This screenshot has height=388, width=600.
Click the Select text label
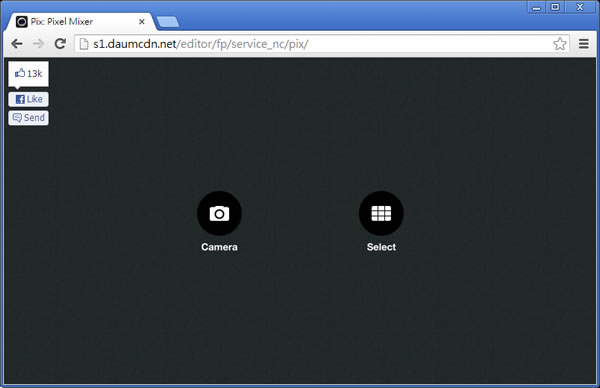[381, 247]
